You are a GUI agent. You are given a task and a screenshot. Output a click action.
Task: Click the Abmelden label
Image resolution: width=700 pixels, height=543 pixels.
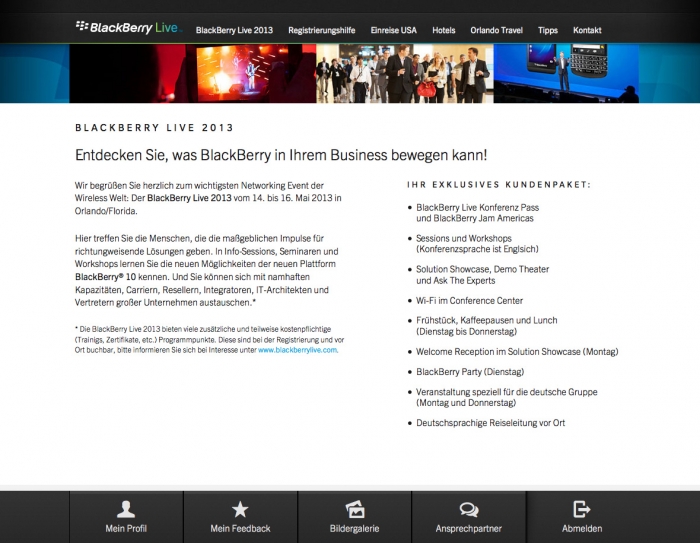[x=582, y=528]
